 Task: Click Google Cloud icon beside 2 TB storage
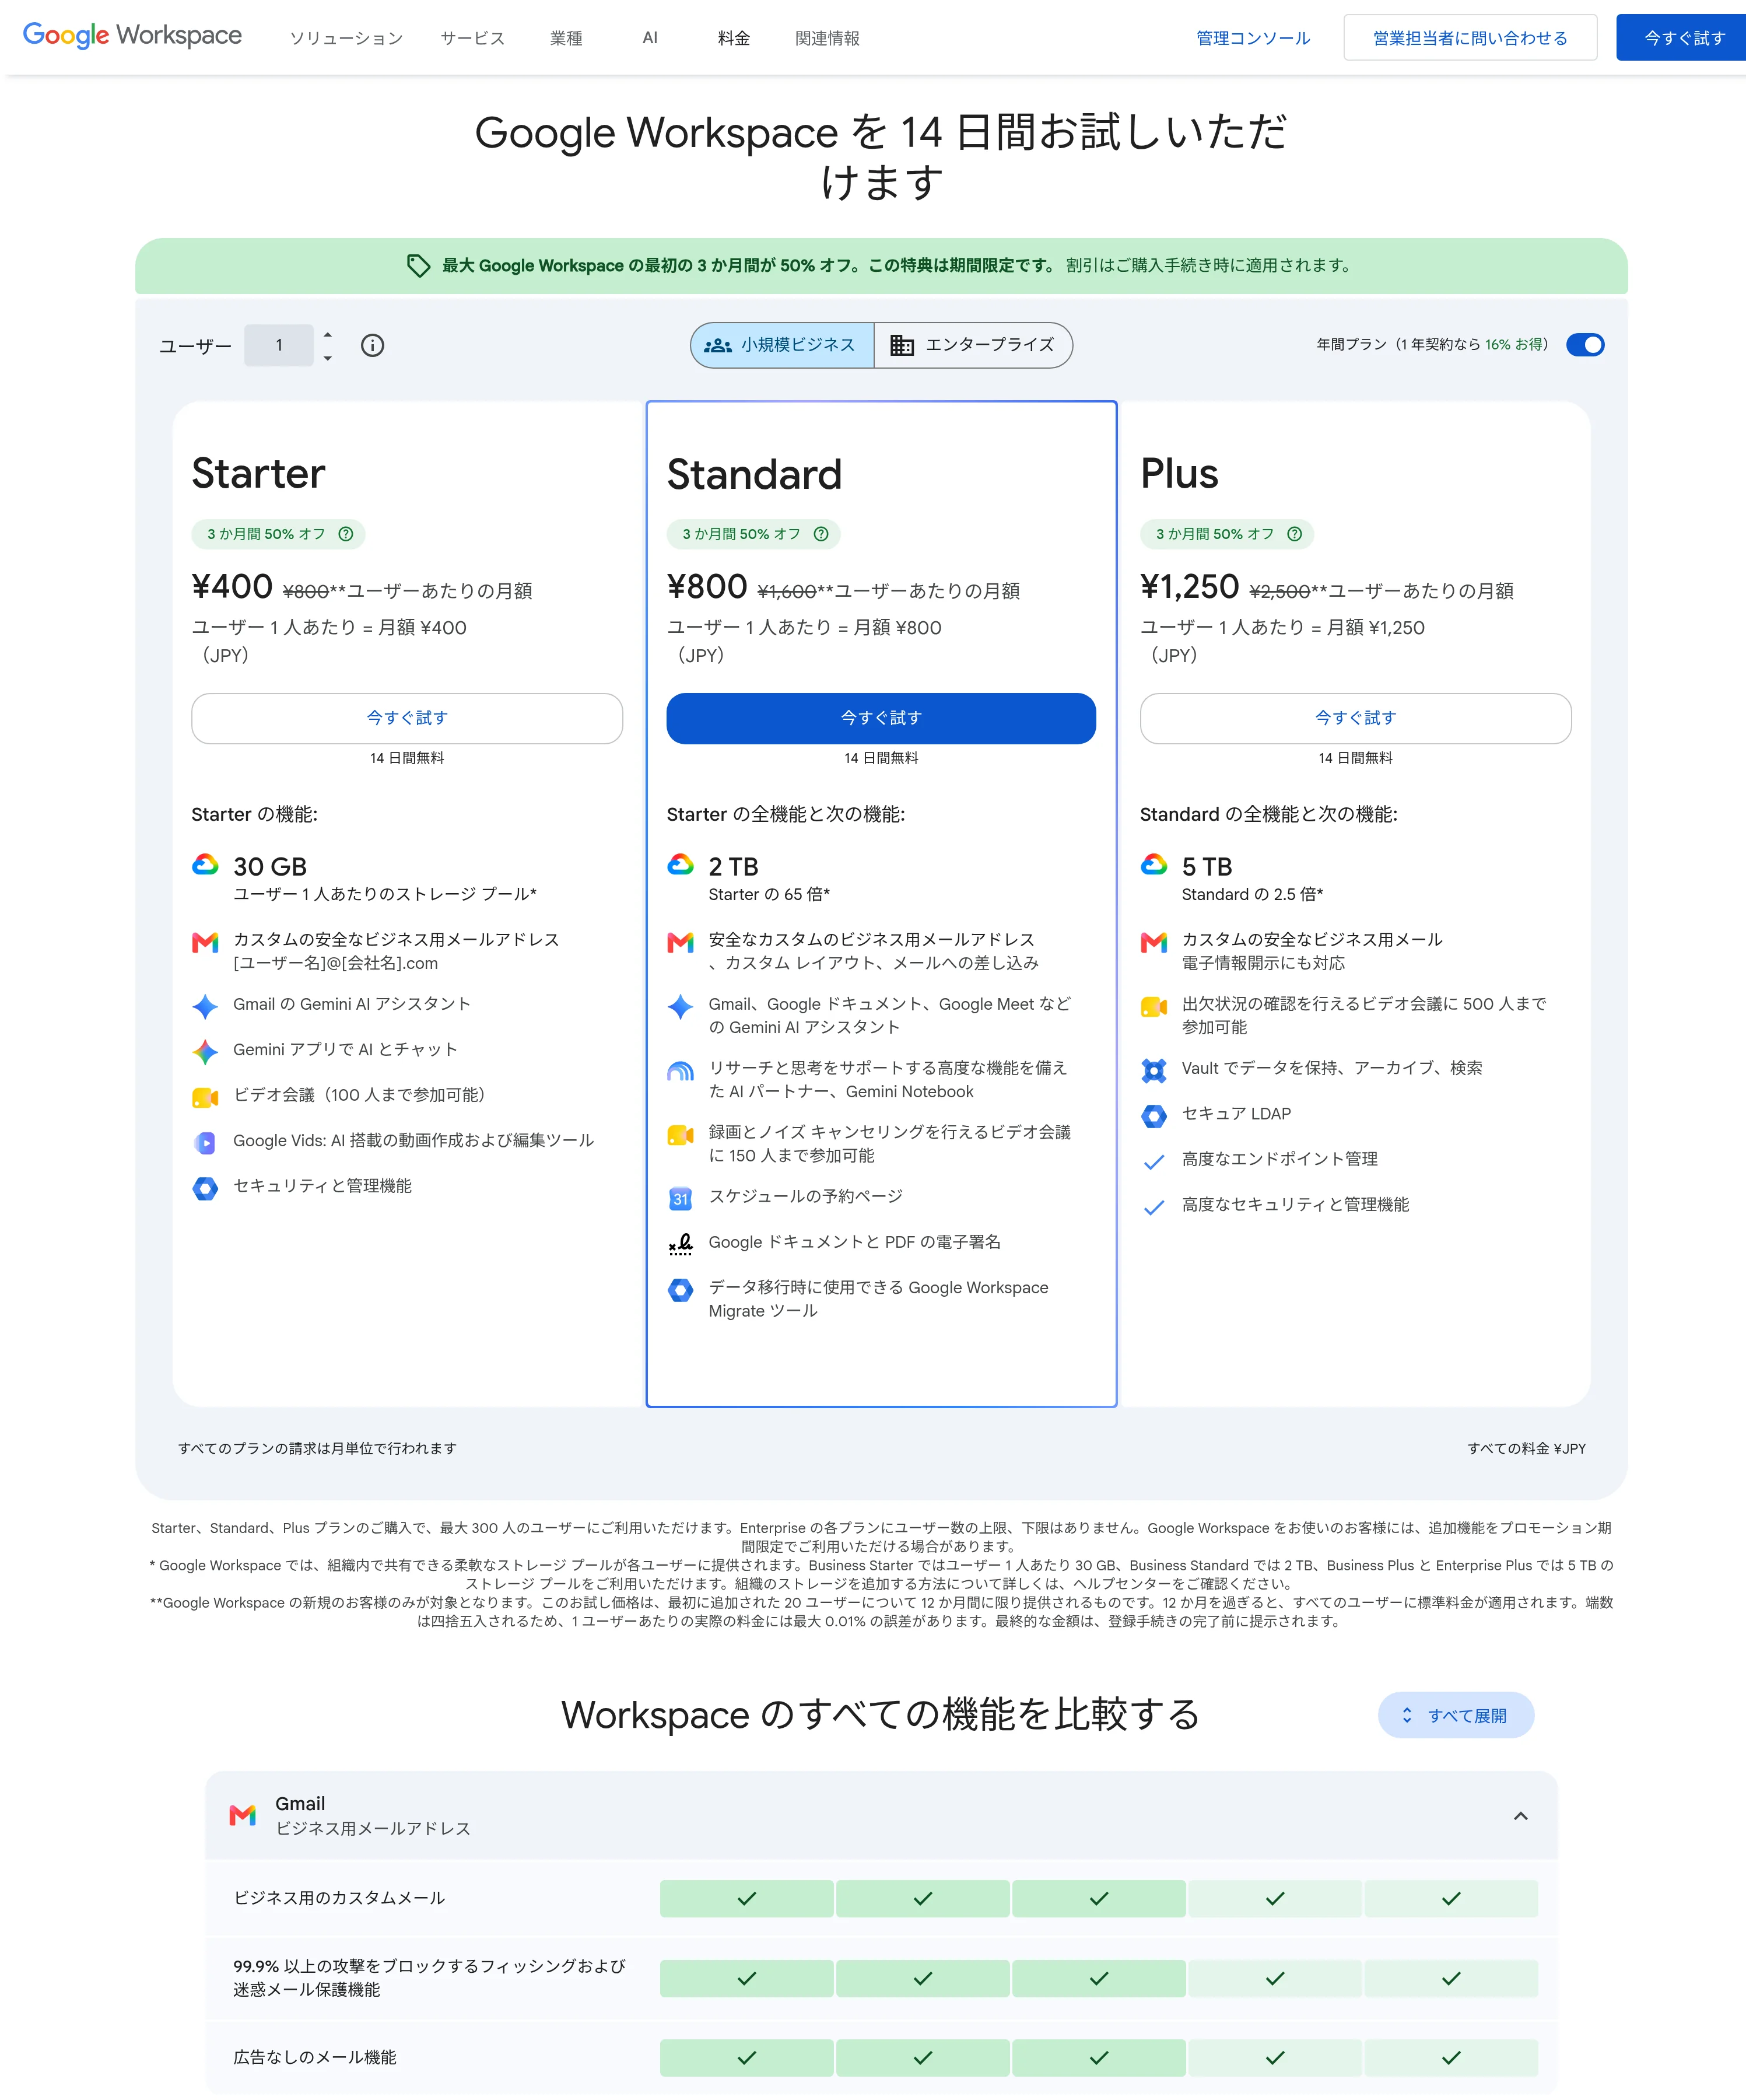pos(680,865)
